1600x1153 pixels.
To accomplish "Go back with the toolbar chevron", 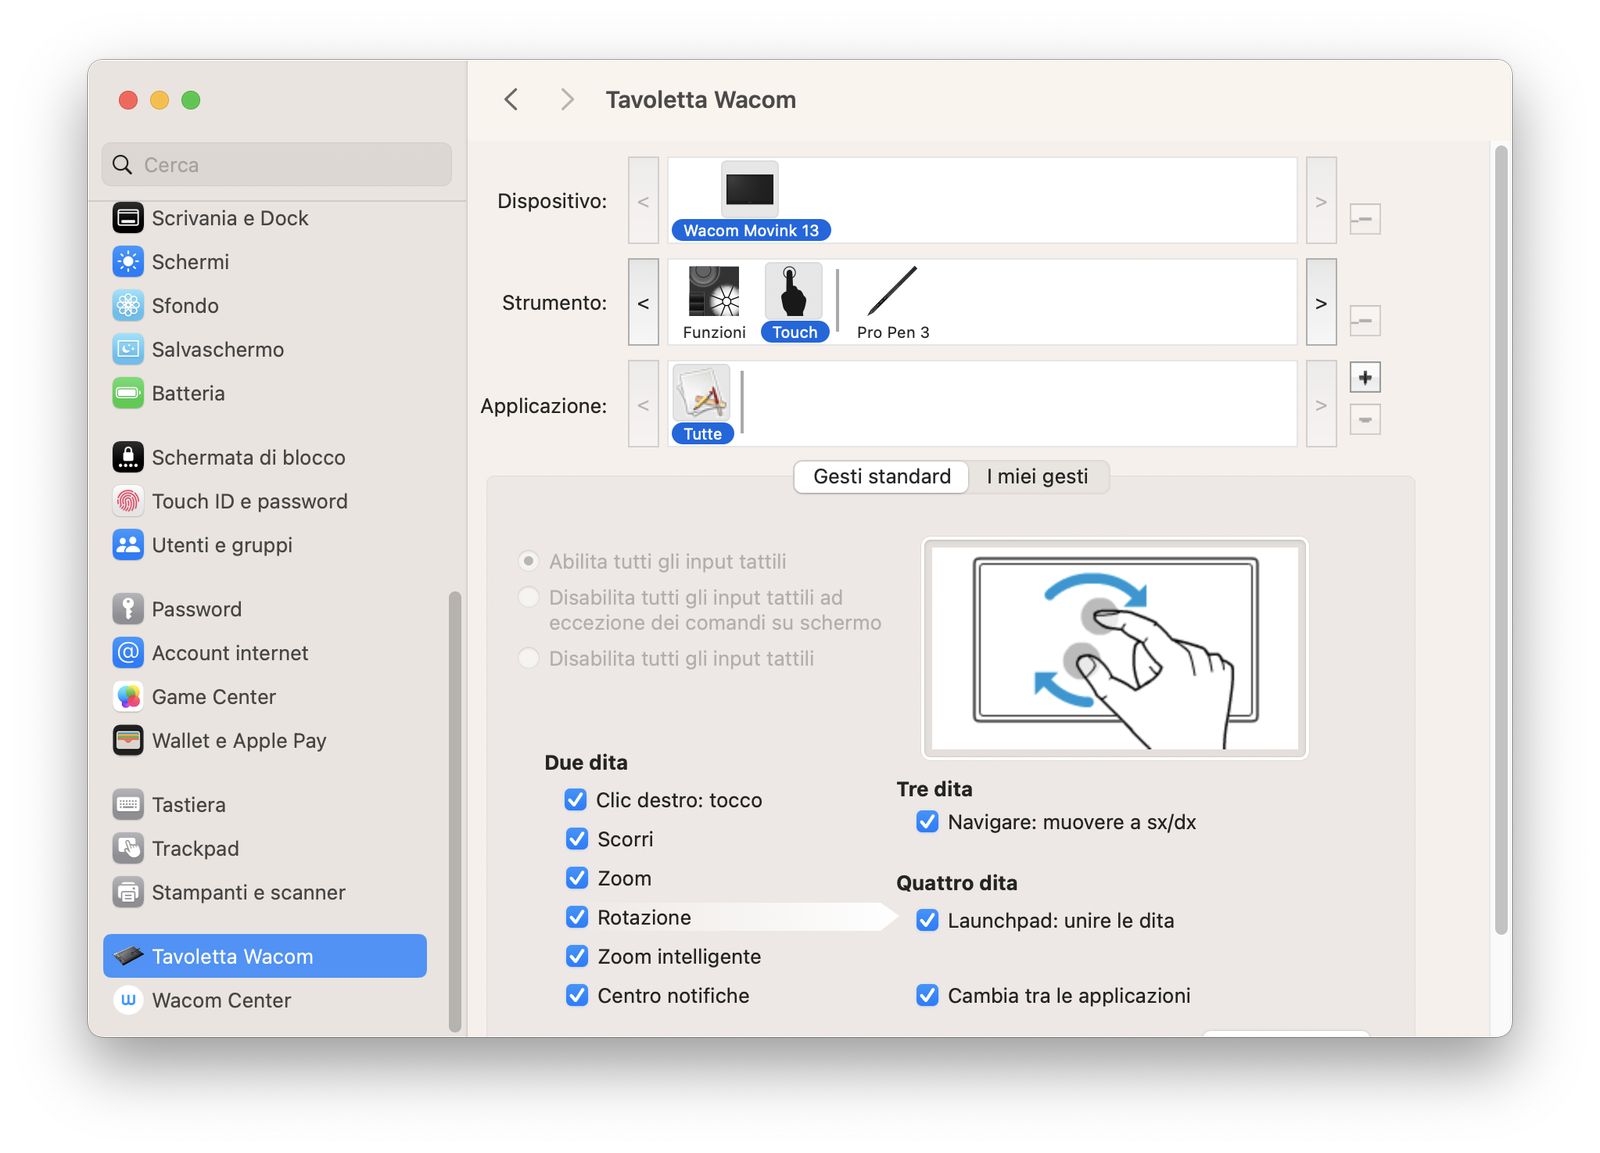I will click(511, 99).
